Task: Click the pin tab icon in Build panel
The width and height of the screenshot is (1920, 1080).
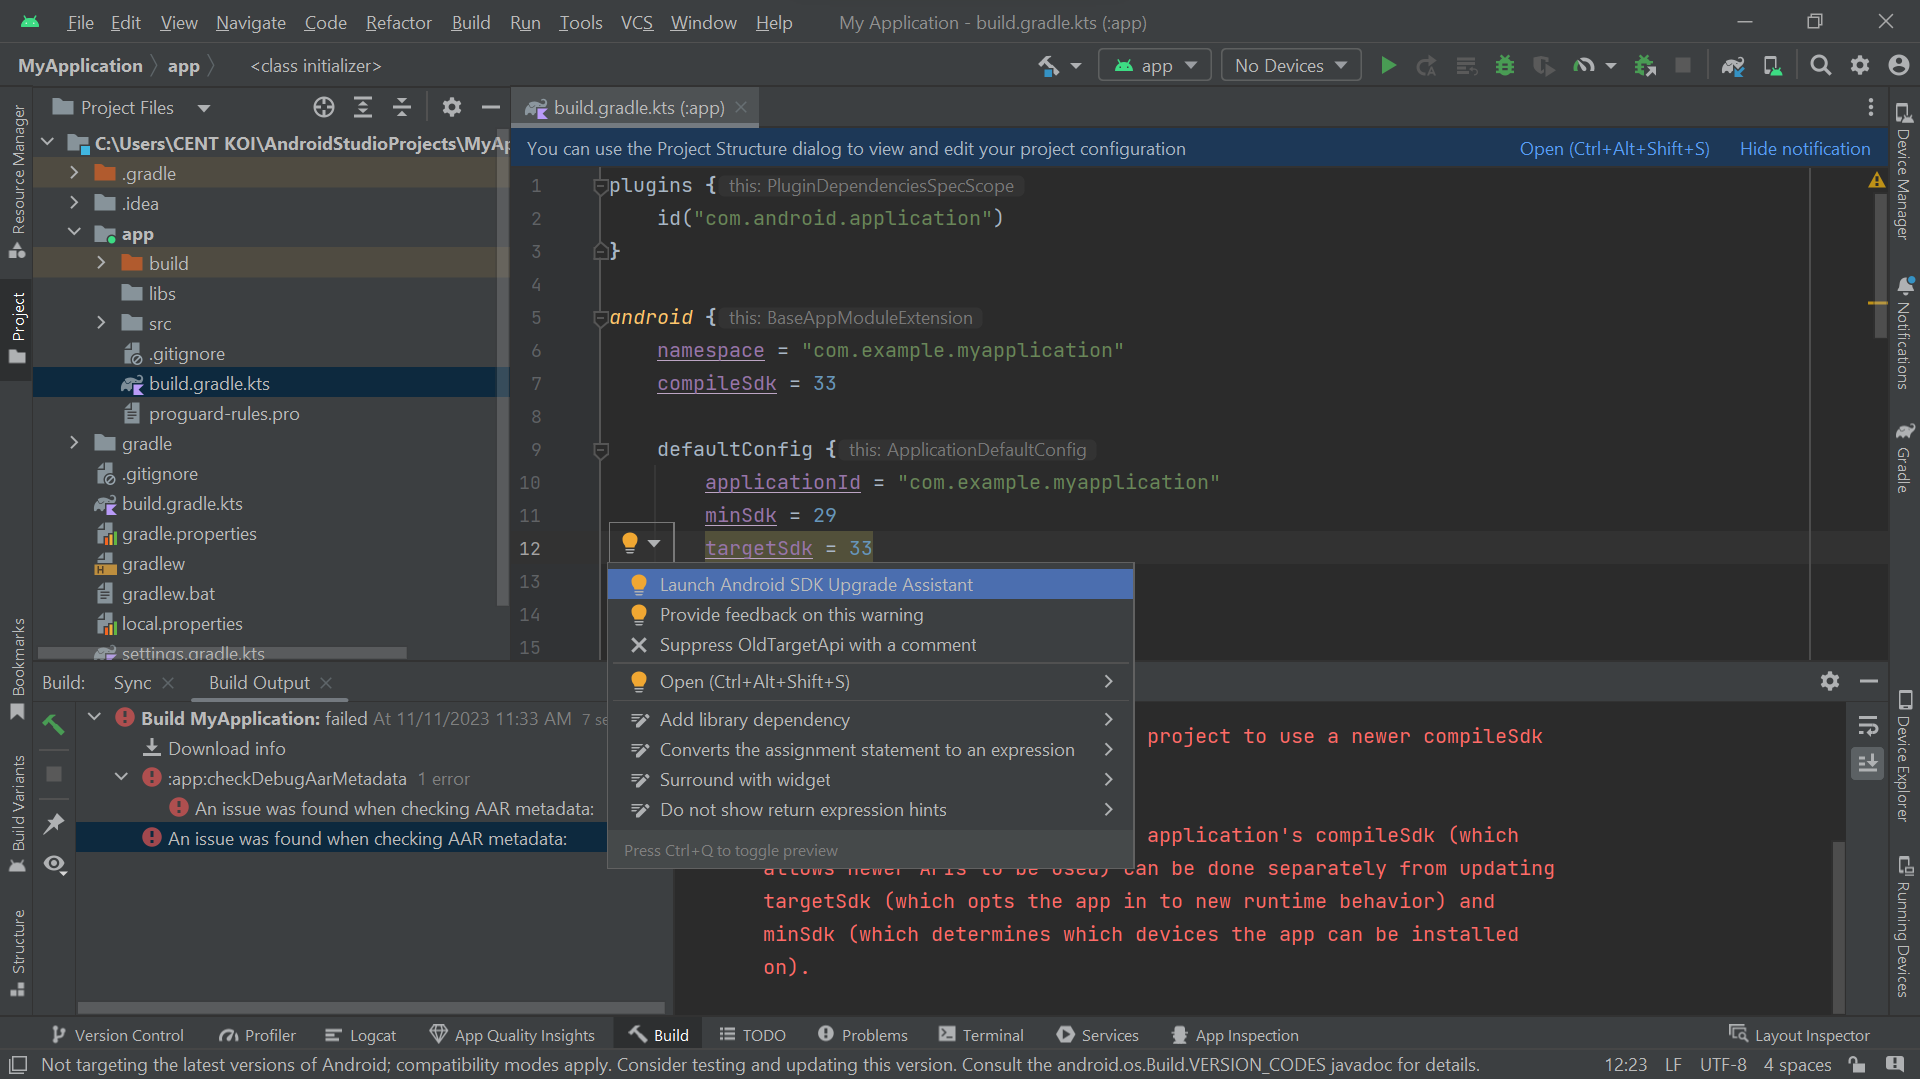Action: [x=54, y=823]
